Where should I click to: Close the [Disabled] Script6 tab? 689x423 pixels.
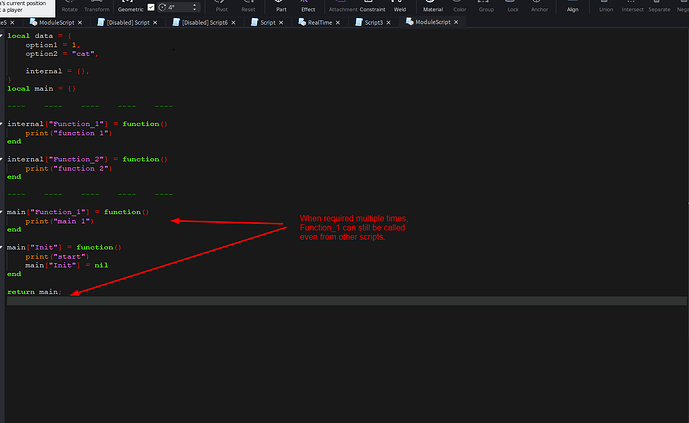(233, 22)
